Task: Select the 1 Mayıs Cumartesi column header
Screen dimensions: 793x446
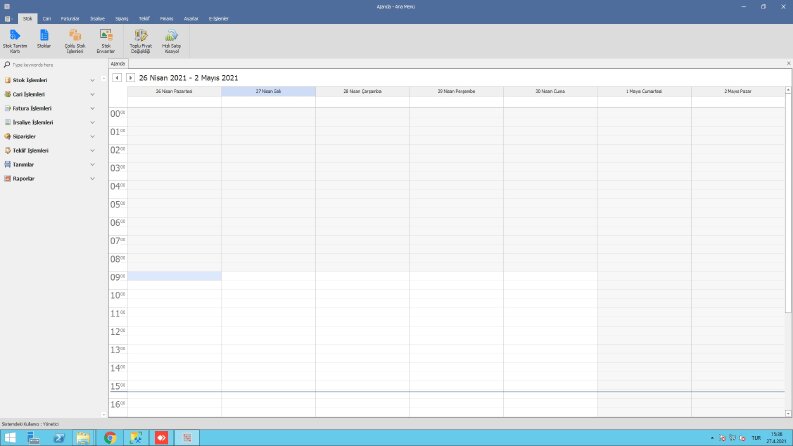Action: [x=644, y=92]
